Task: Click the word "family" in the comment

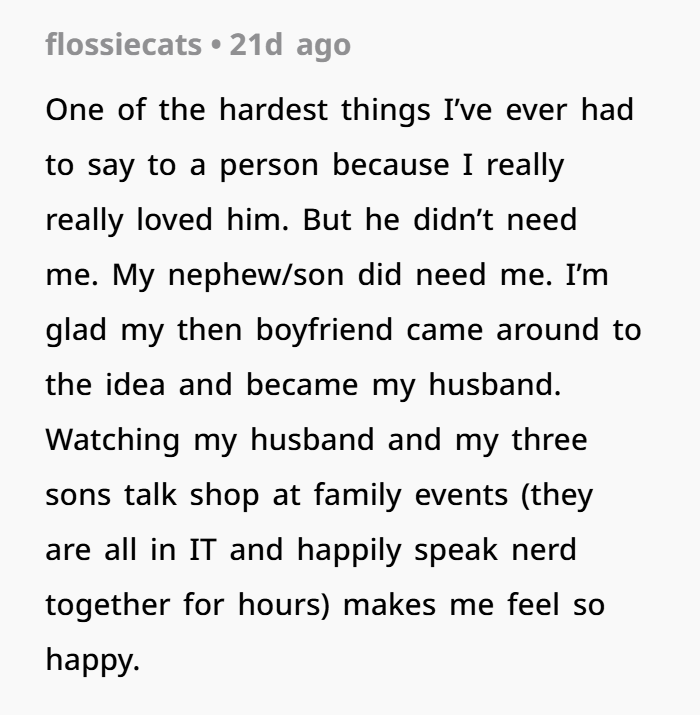Action: (x=358, y=496)
